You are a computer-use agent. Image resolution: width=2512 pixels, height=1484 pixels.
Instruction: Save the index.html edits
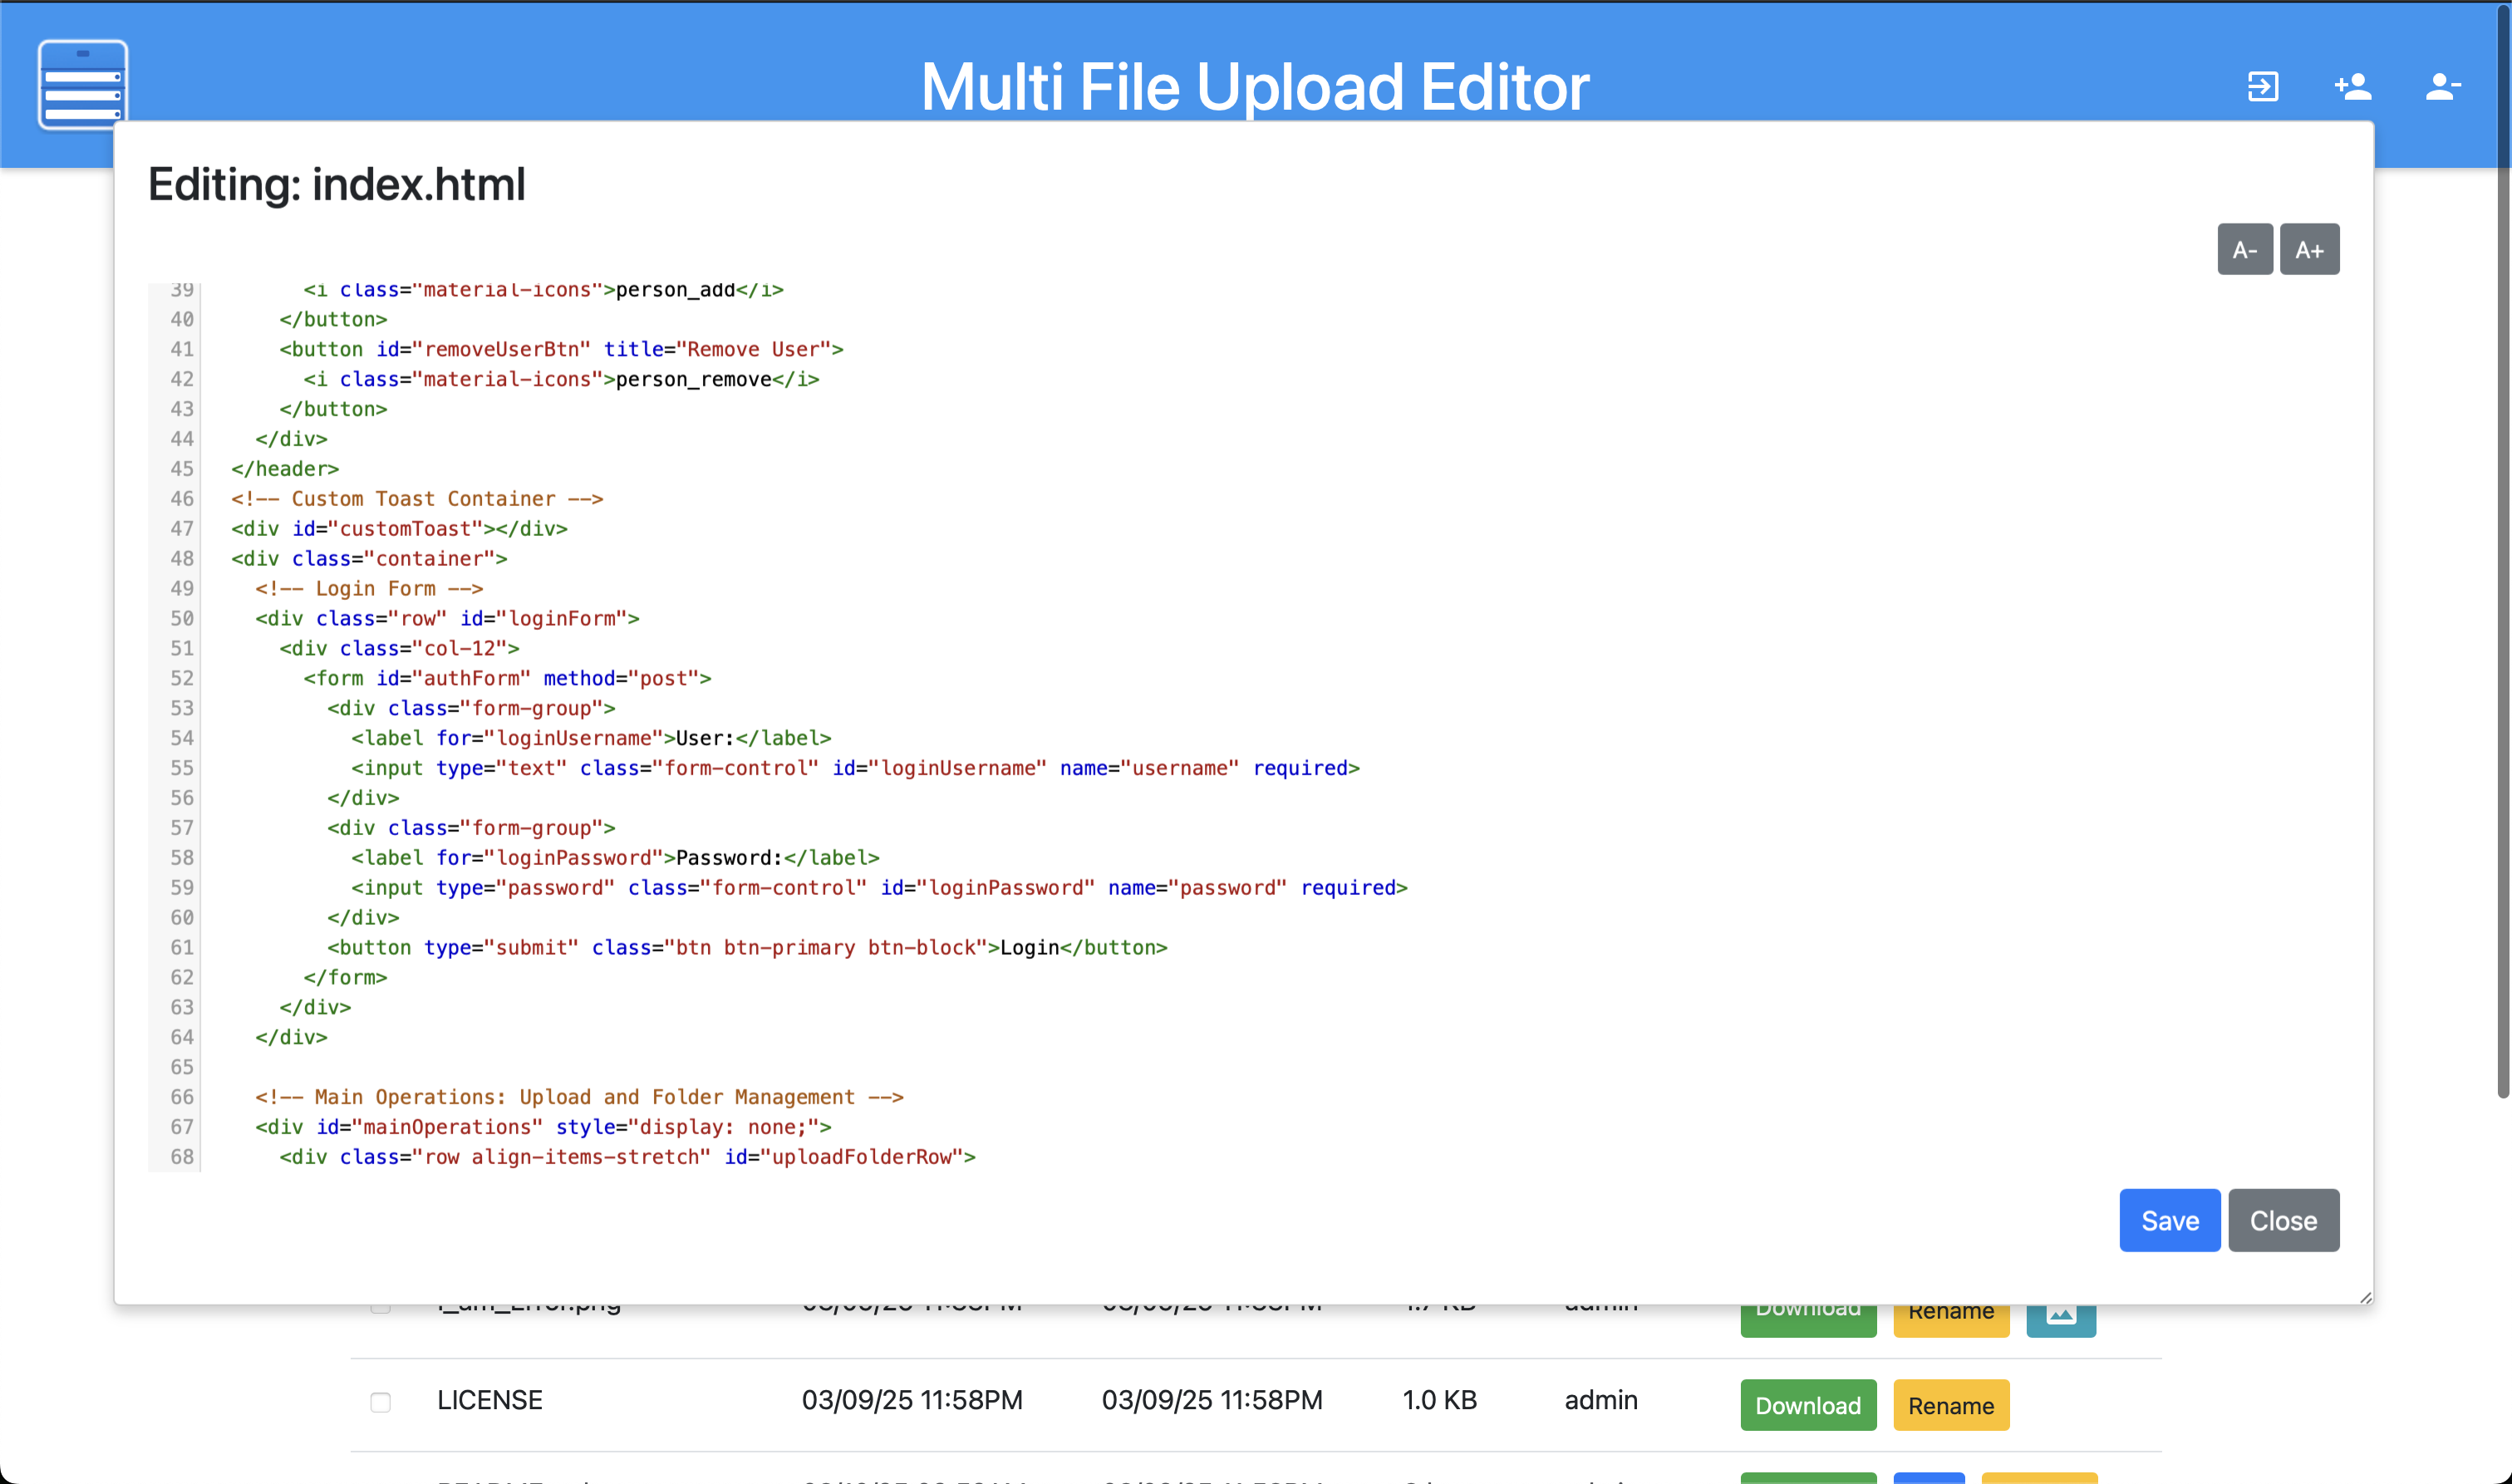(2169, 1220)
